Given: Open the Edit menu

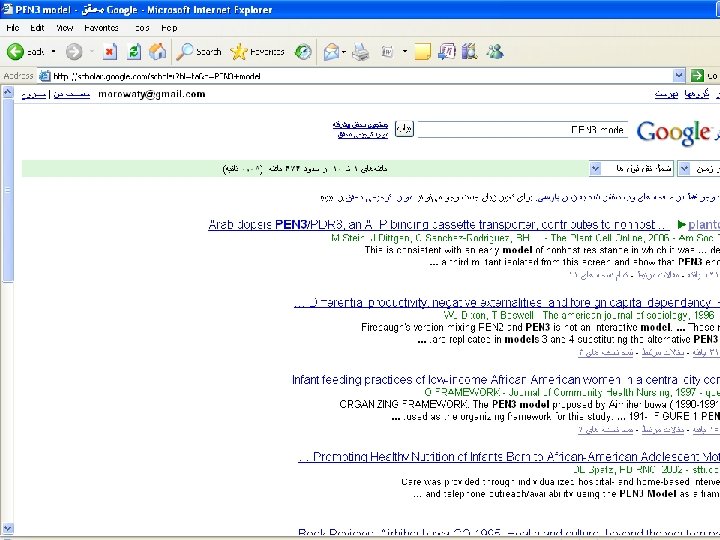Looking at the screenshot, I should pos(37,28).
